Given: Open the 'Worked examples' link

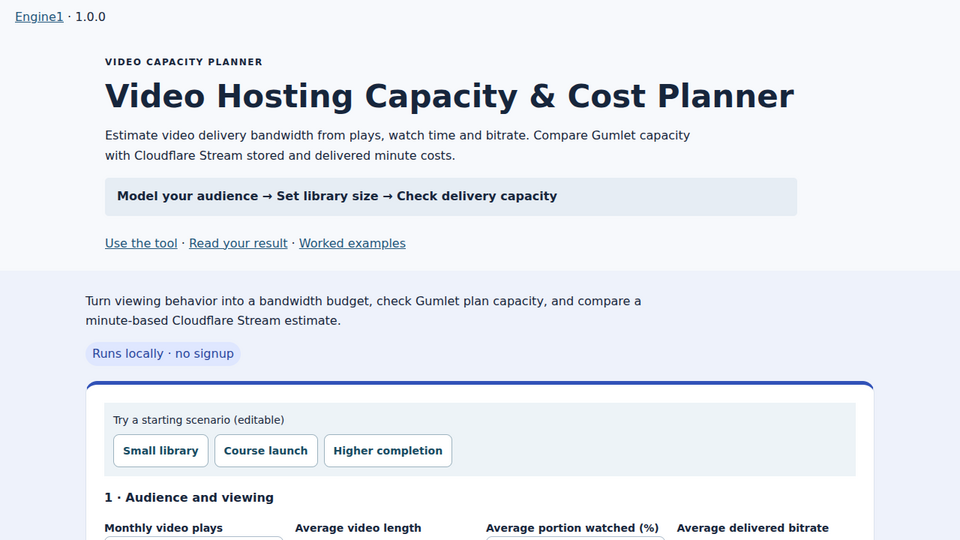Looking at the screenshot, I should (x=352, y=243).
